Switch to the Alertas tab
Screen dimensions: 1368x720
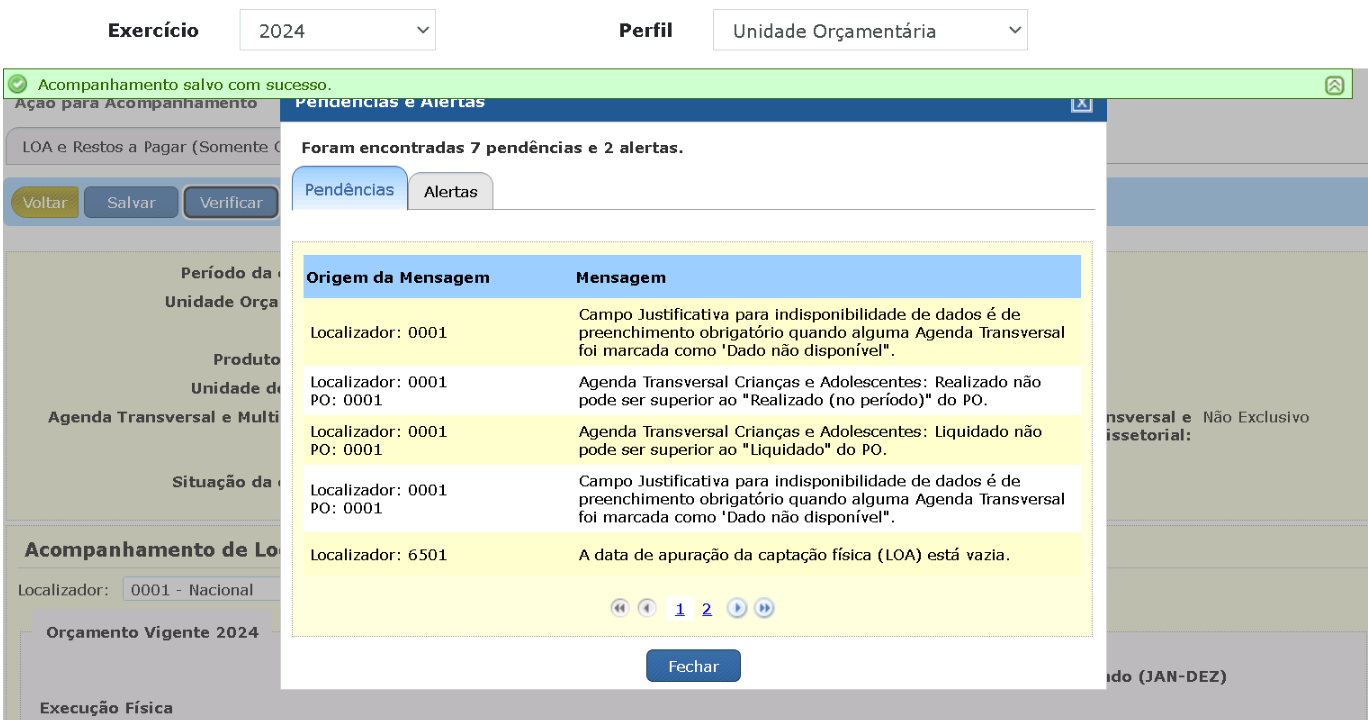click(451, 192)
